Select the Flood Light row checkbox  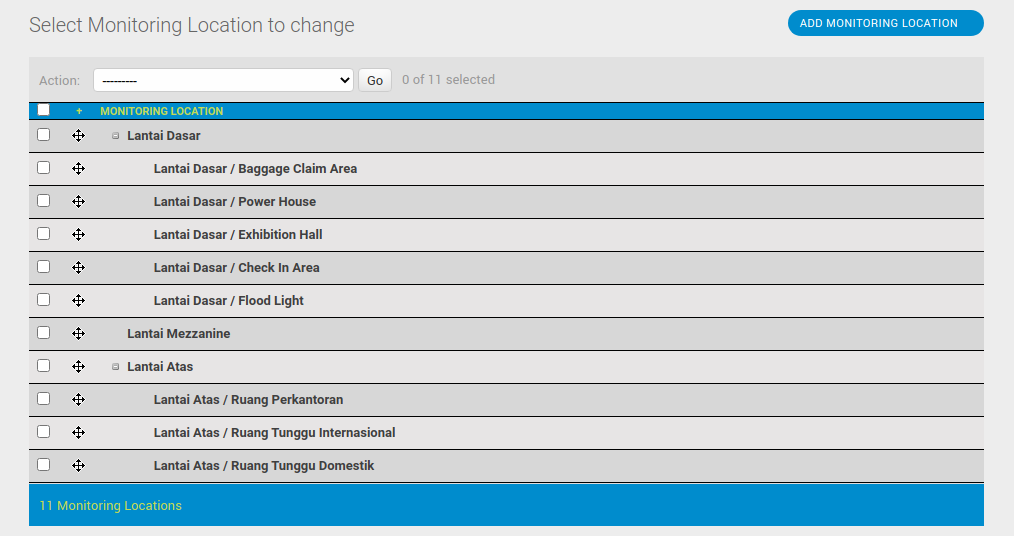coord(43,300)
